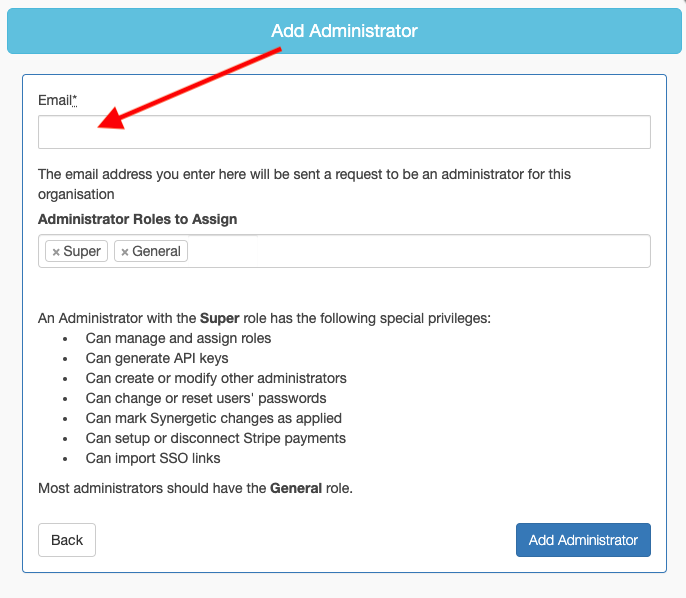Select the General role tag label

tap(156, 251)
